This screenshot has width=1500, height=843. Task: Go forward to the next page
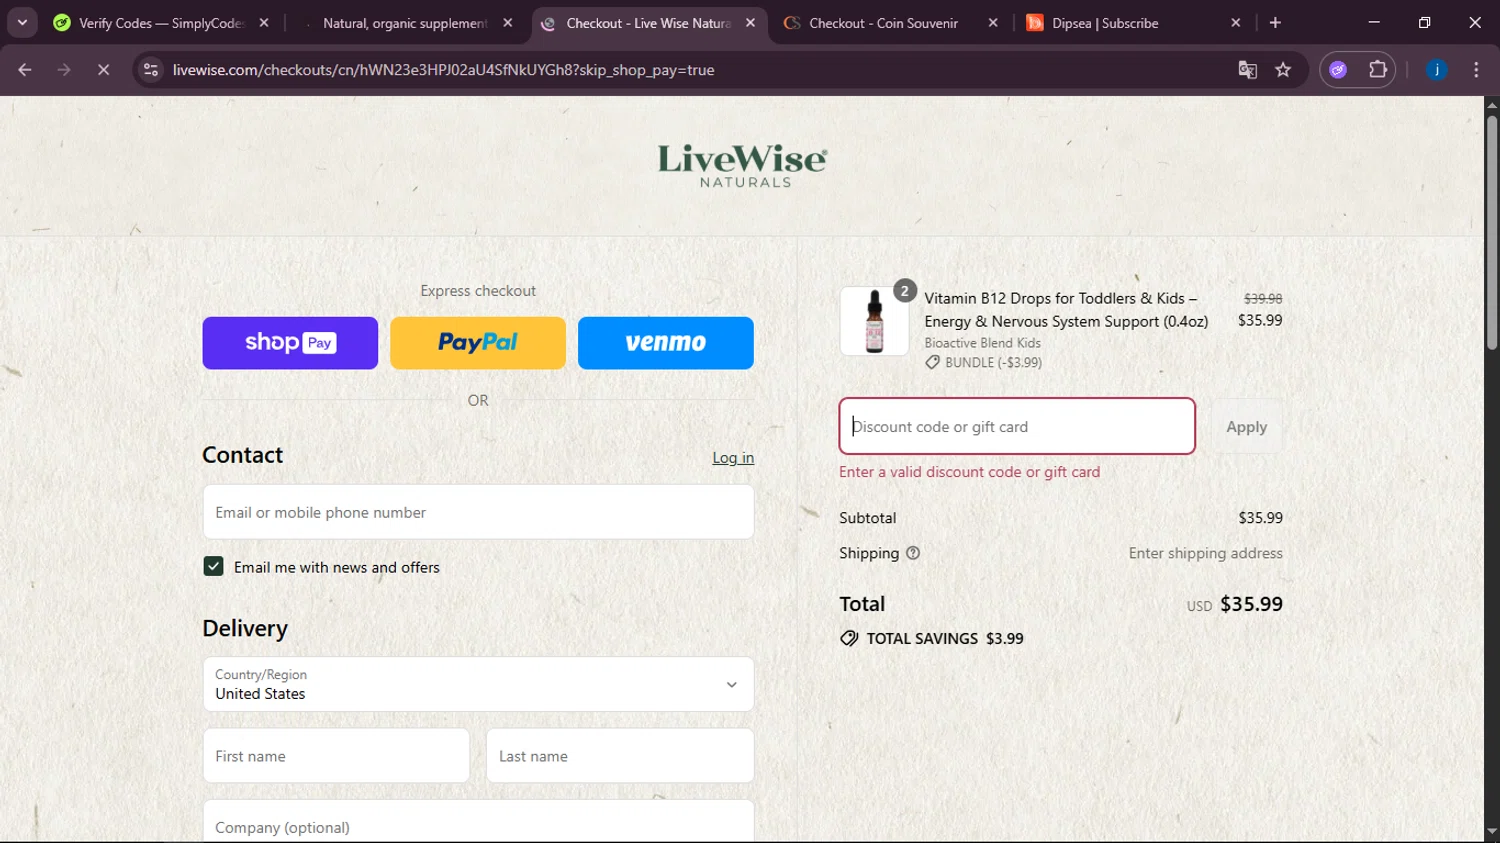(x=64, y=70)
